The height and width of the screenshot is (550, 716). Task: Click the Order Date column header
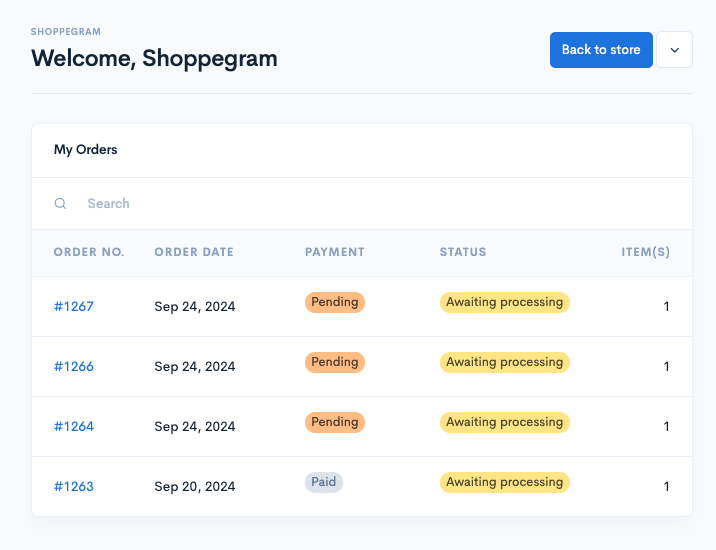click(x=194, y=252)
